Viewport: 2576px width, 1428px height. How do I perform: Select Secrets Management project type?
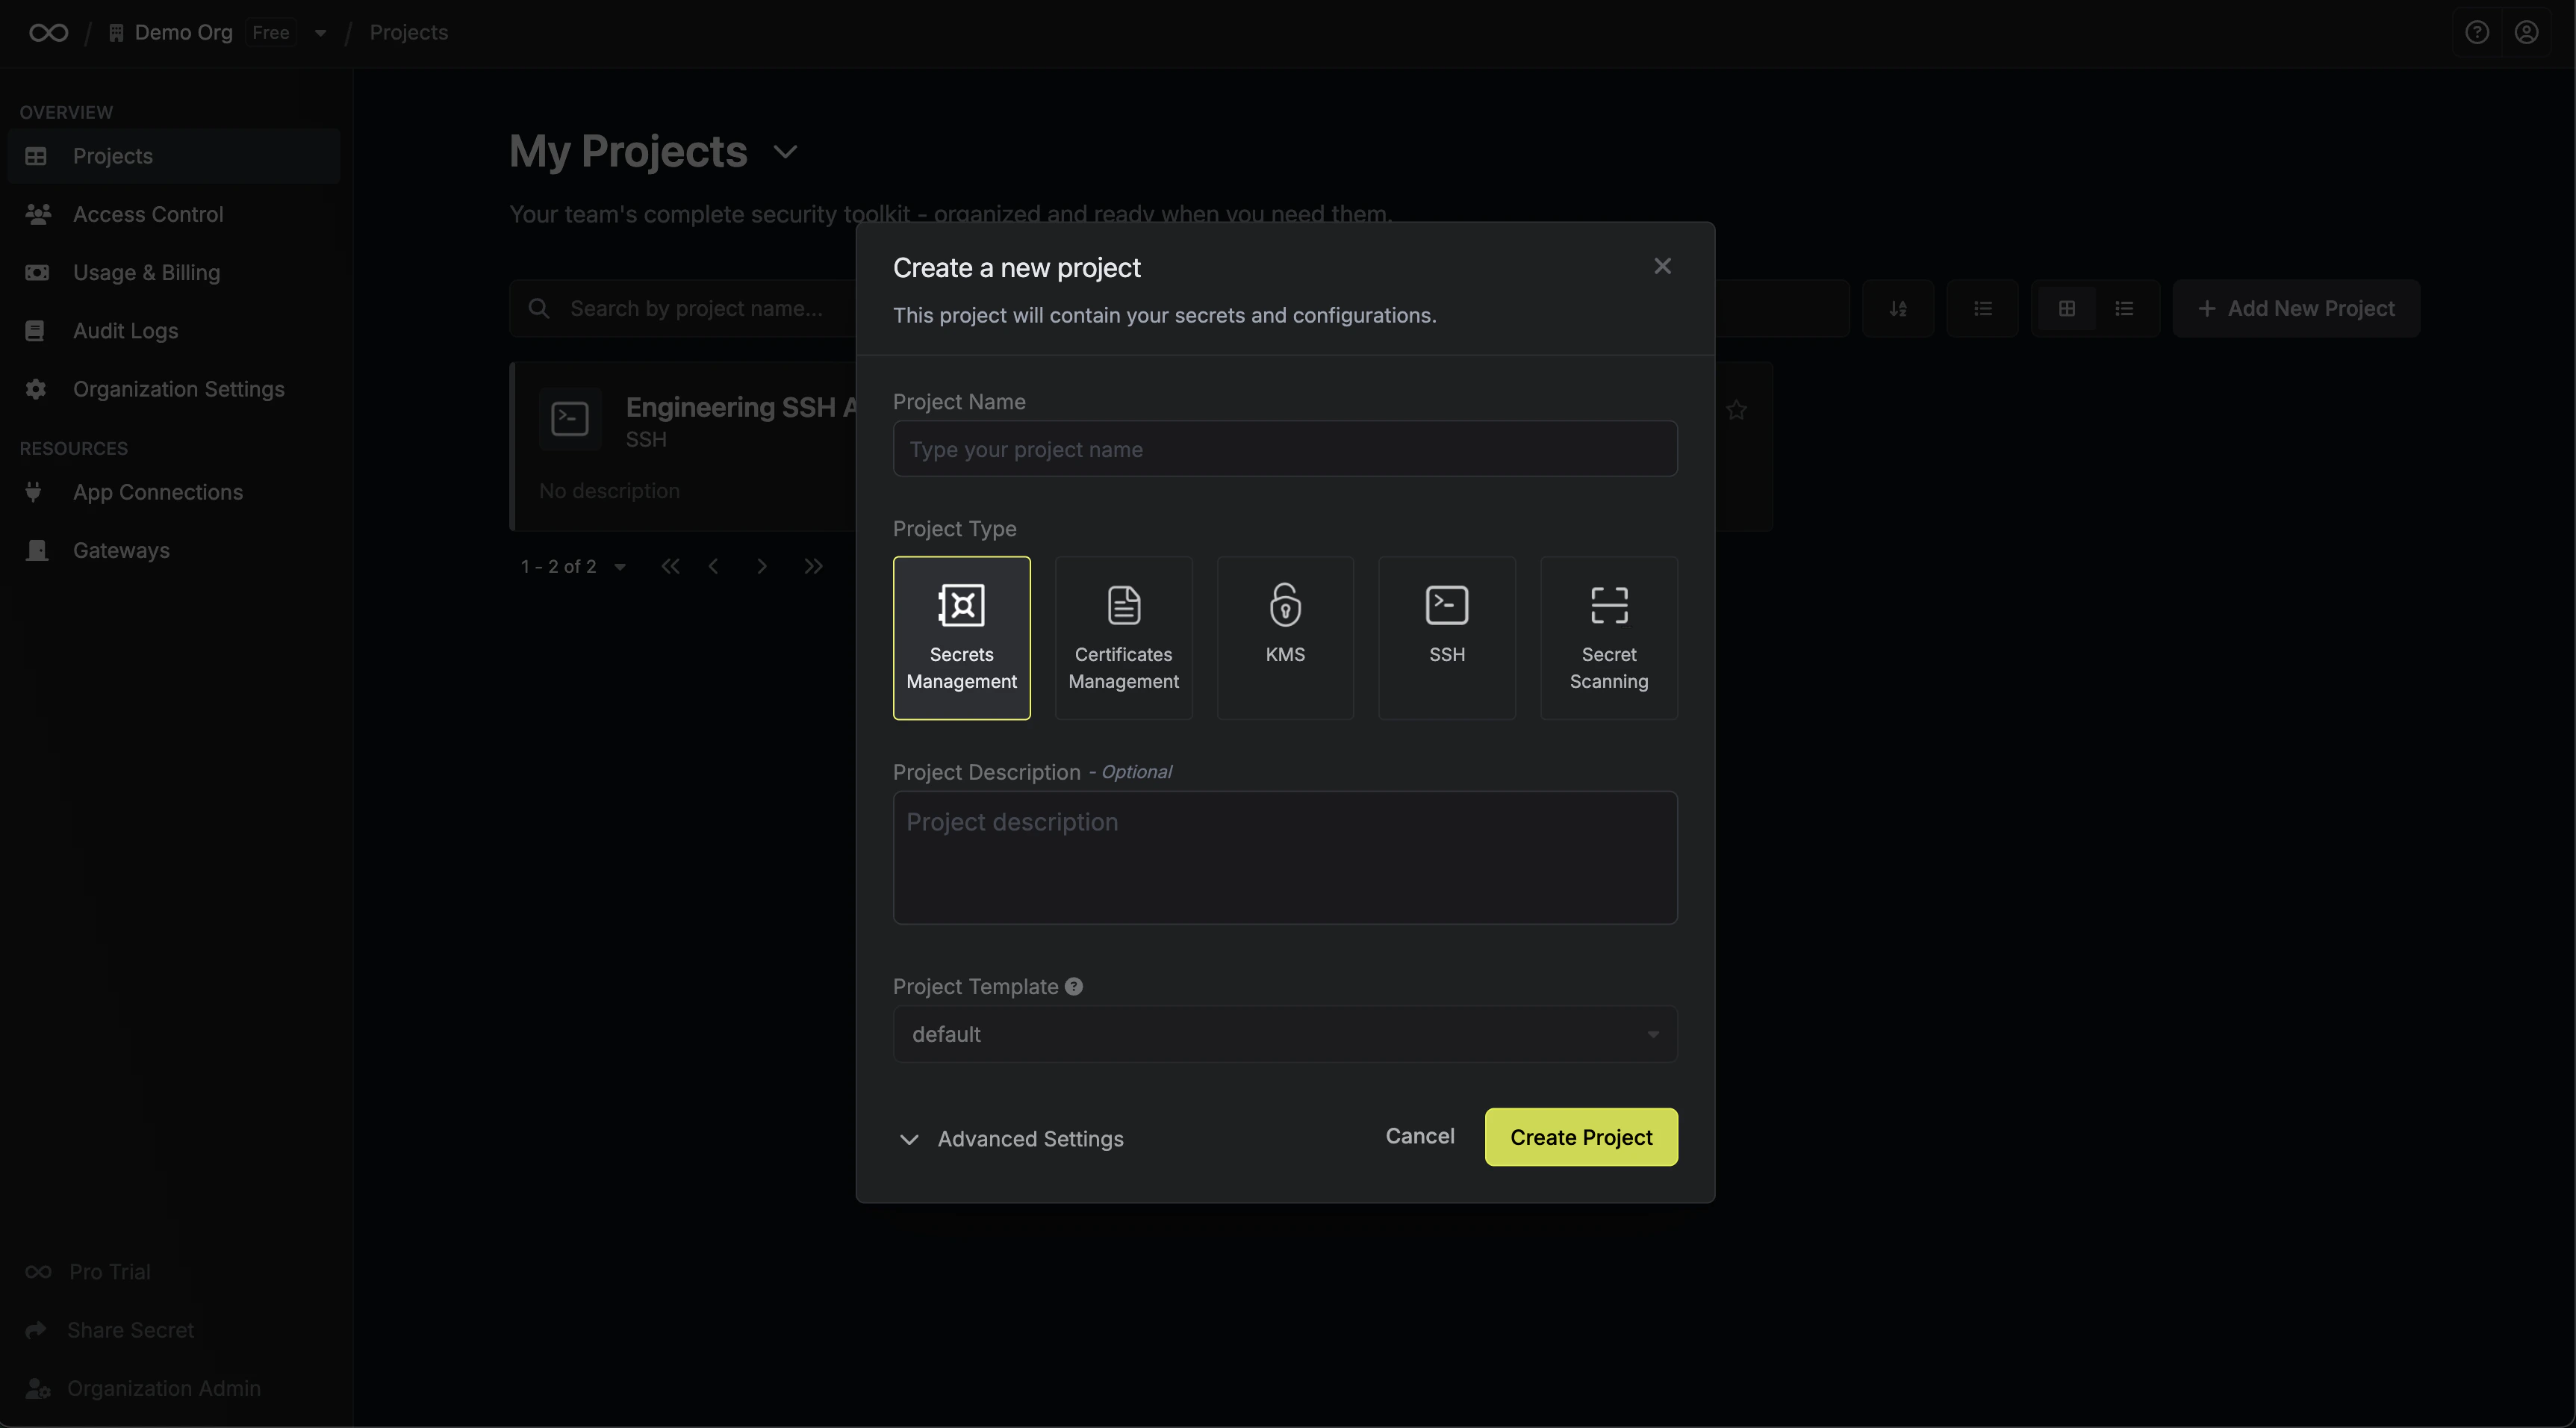961,638
